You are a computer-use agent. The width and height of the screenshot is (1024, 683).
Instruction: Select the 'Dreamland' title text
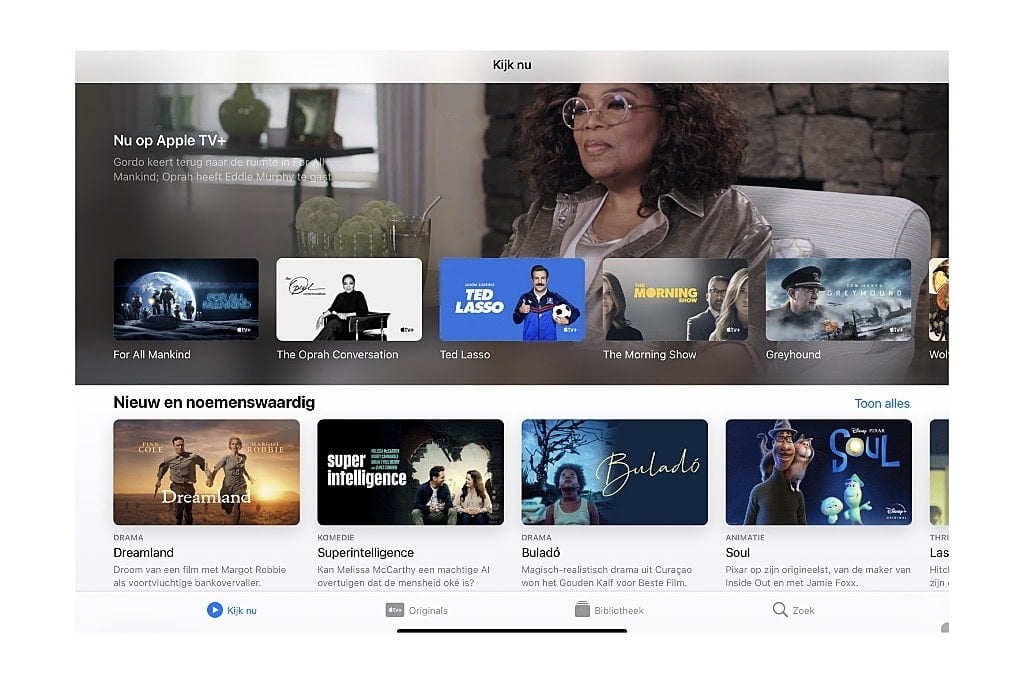(x=144, y=552)
